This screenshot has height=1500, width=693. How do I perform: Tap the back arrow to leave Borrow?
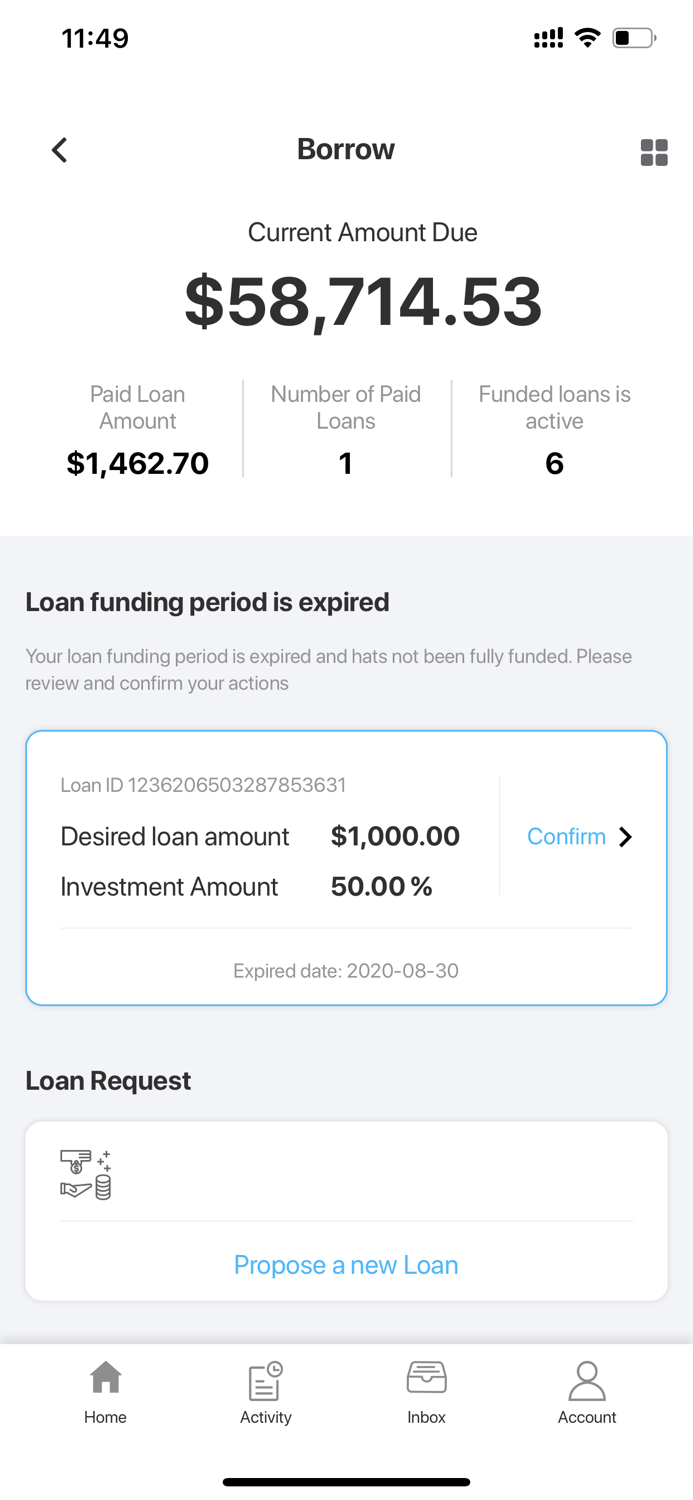tap(59, 149)
